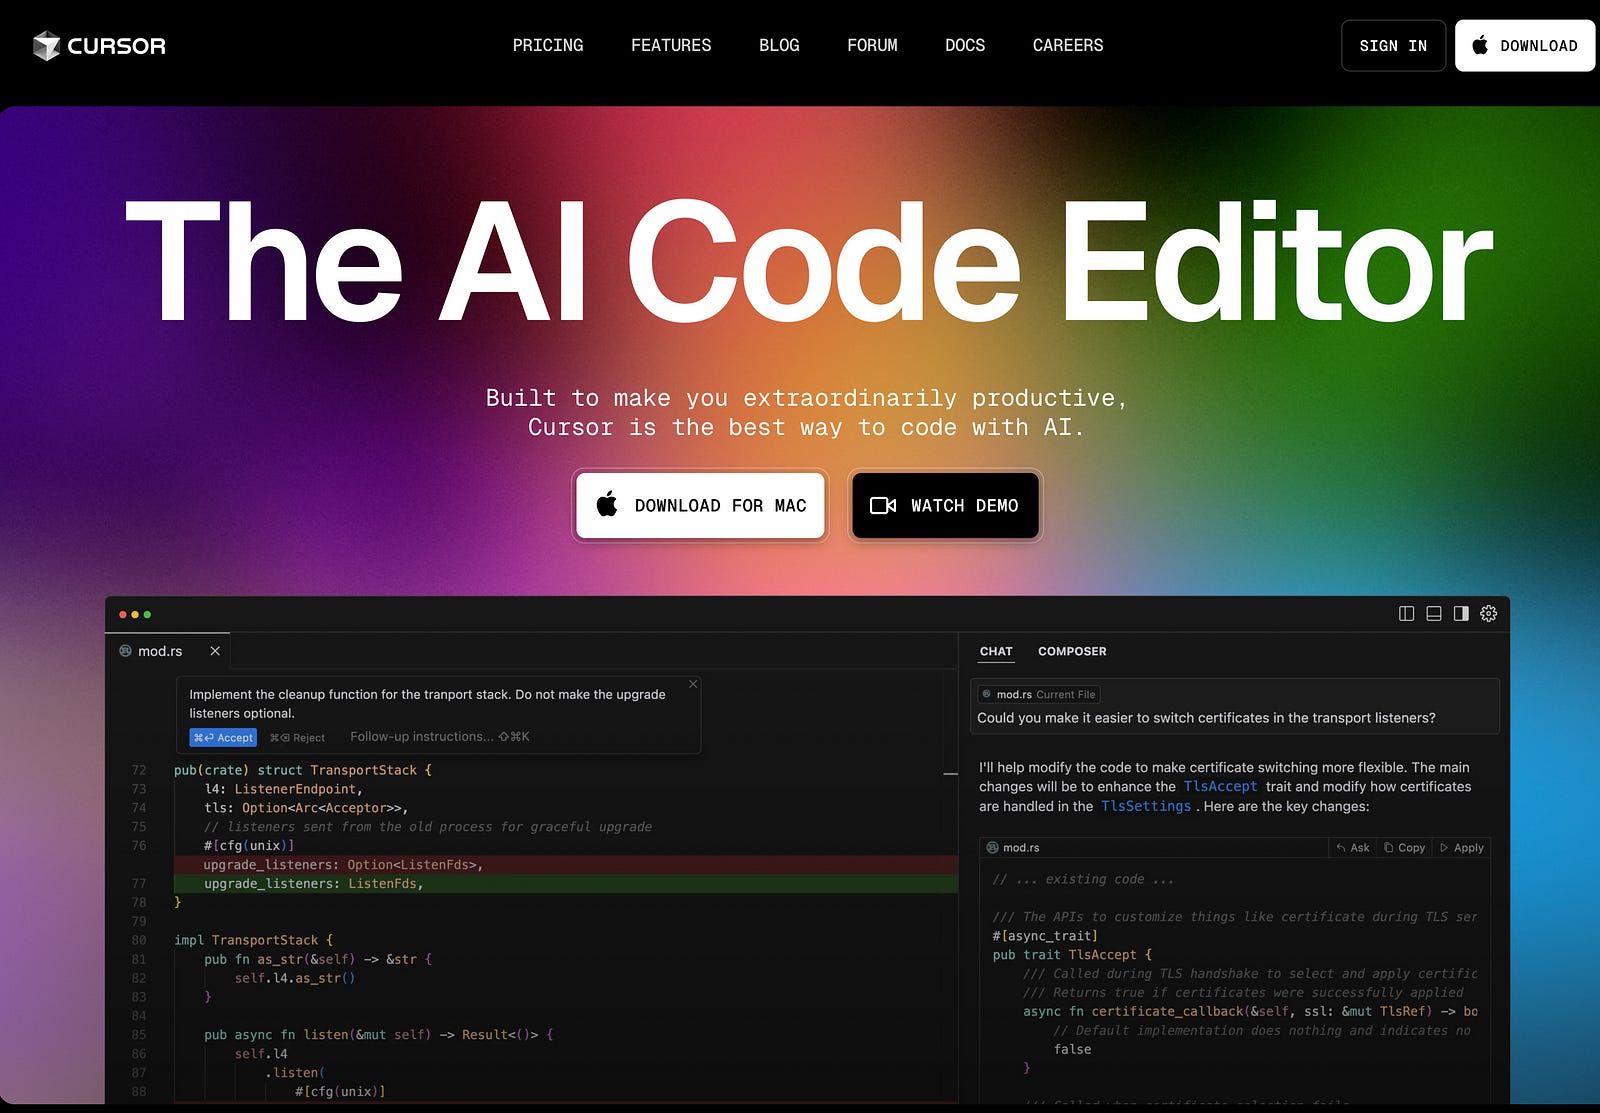Image resolution: width=1600 pixels, height=1113 pixels.
Task: Click the Watch Demo button
Action: pyautogui.click(x=945, y=506)
